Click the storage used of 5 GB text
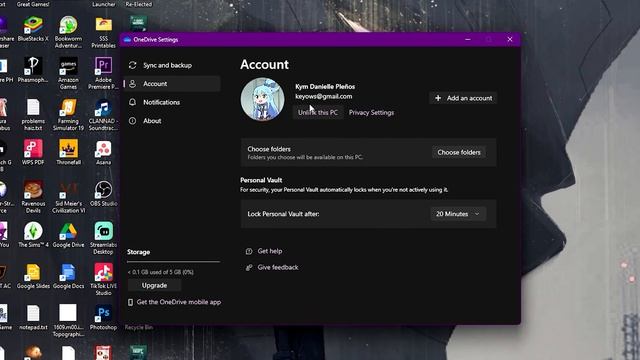640x360 pixels. click(160, 272)
